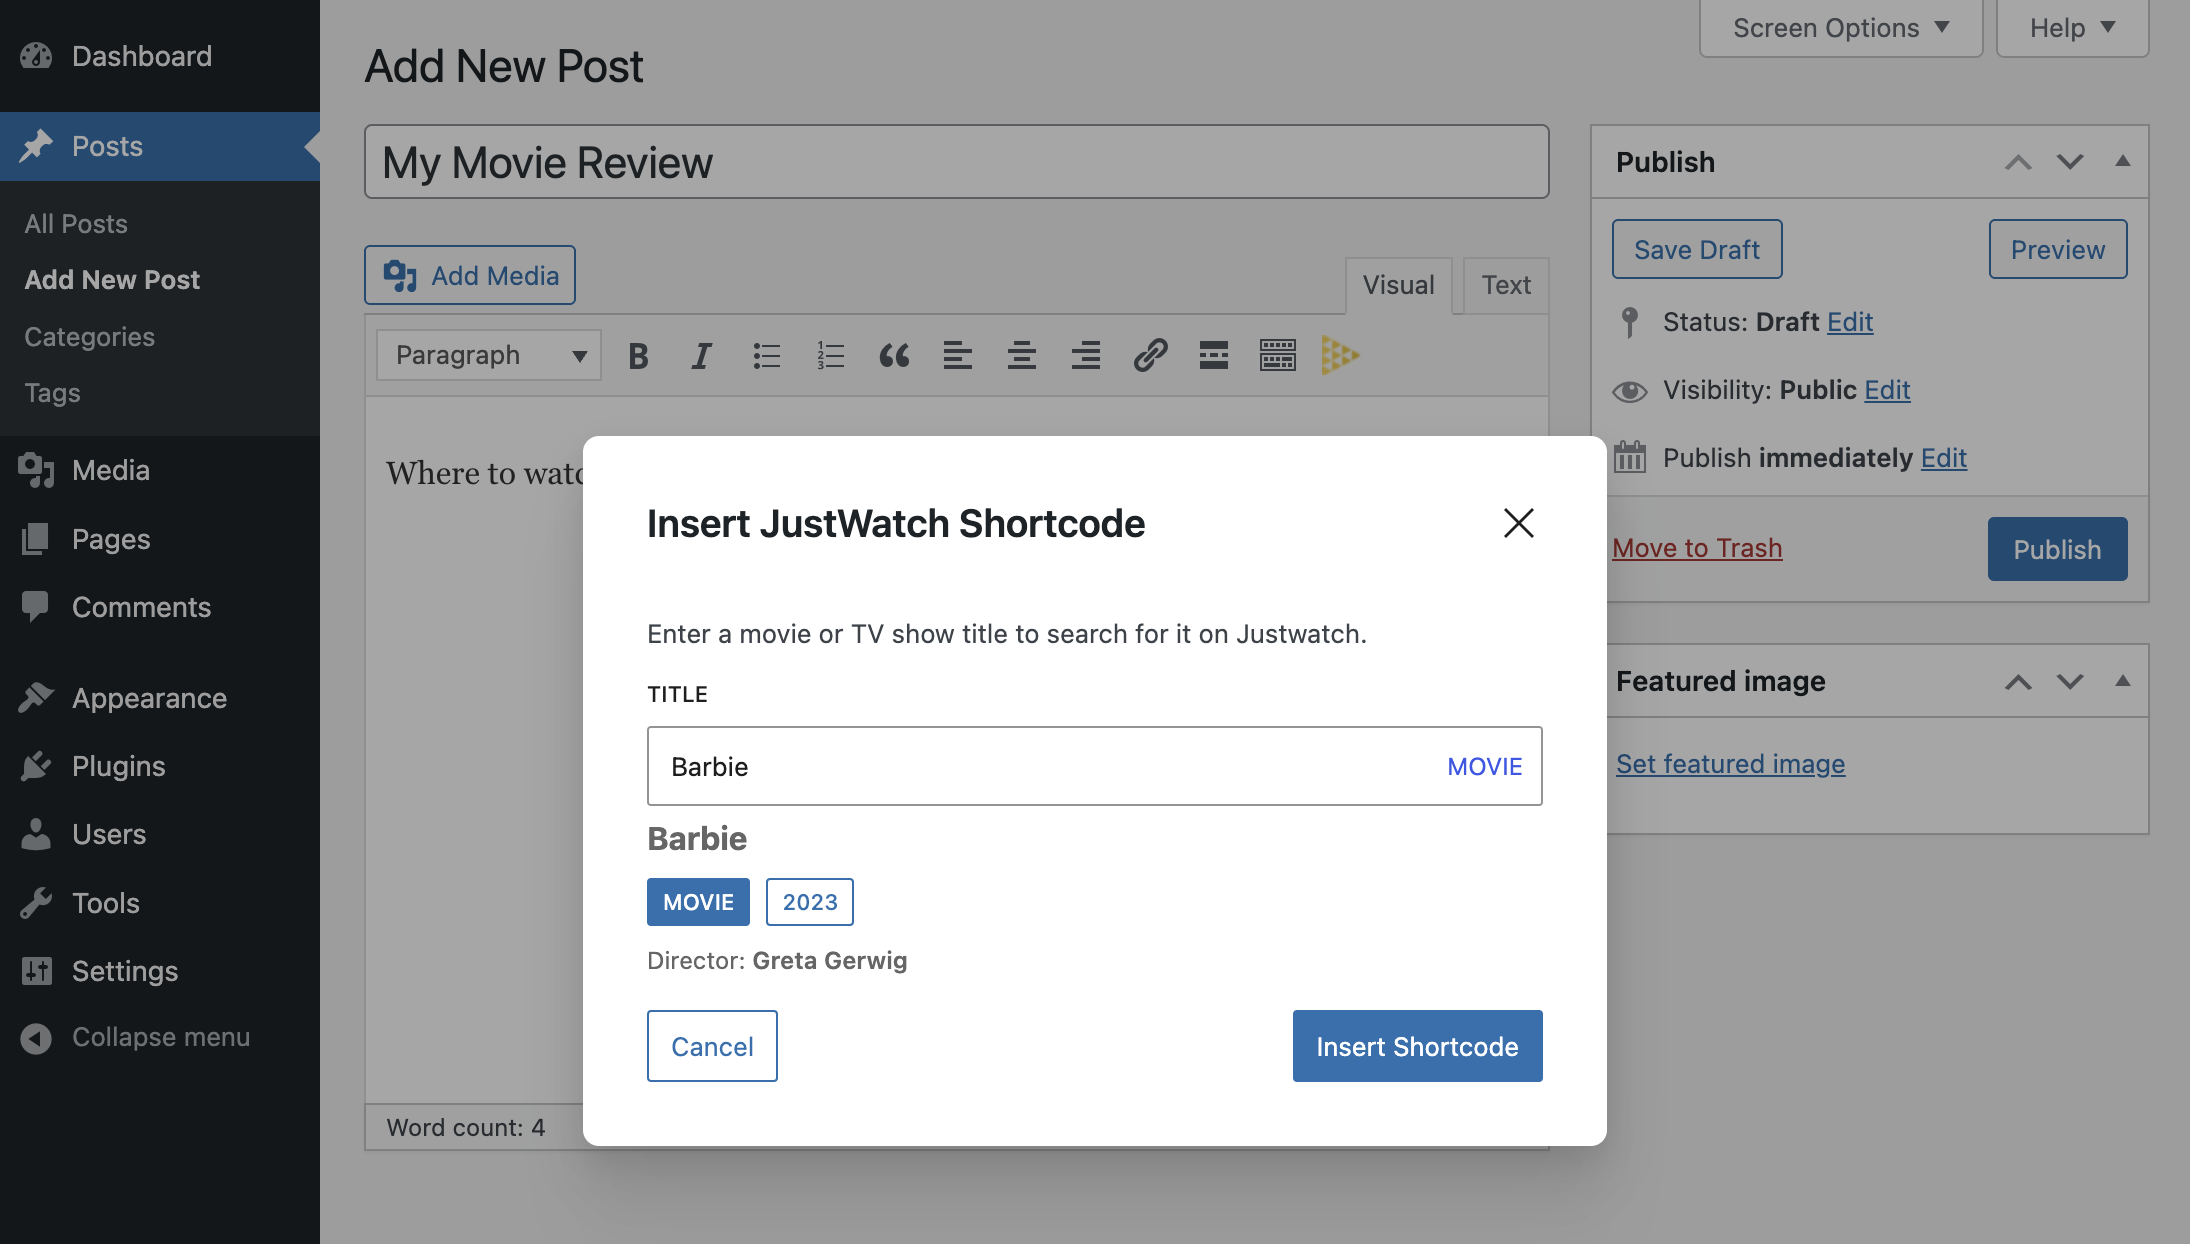Toggle bold formatting in the editor toolbar

pyautogui.click(x=638, y=355)
